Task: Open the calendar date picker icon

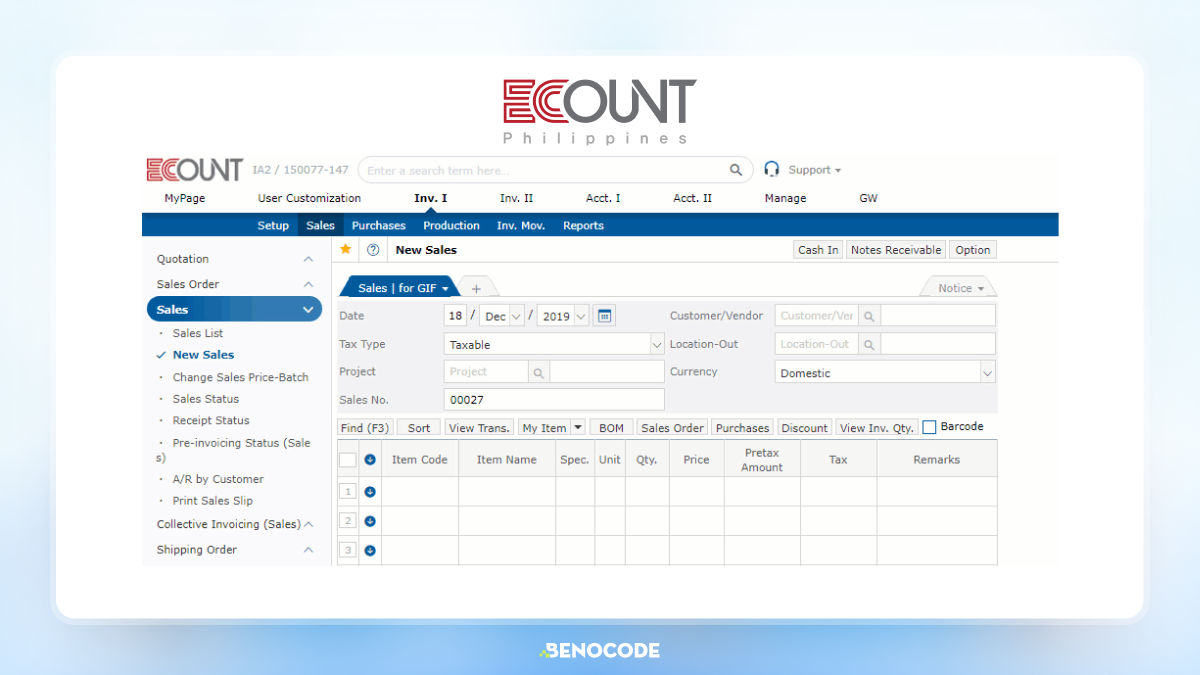Action: point(604,316)
